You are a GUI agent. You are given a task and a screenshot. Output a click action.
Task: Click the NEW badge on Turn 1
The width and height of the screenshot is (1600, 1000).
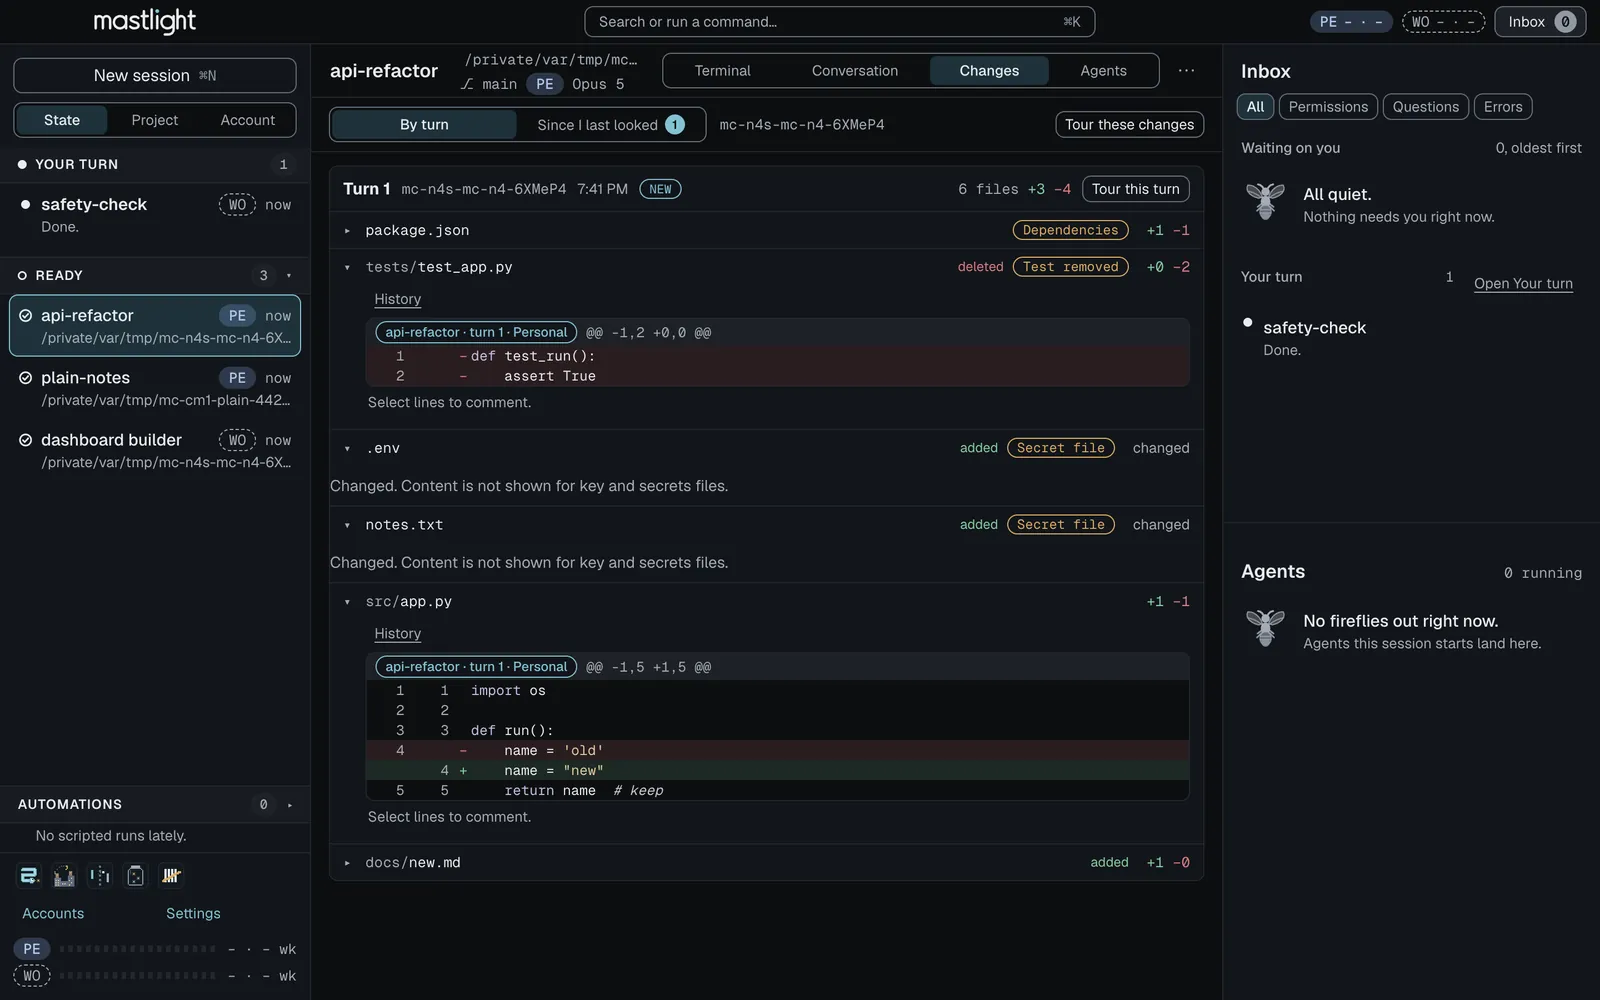[660, 189]
